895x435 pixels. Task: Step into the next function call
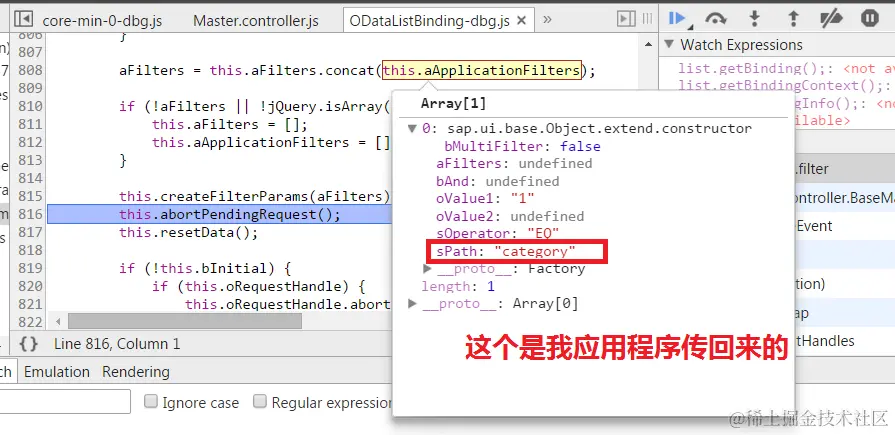(755, 19)
